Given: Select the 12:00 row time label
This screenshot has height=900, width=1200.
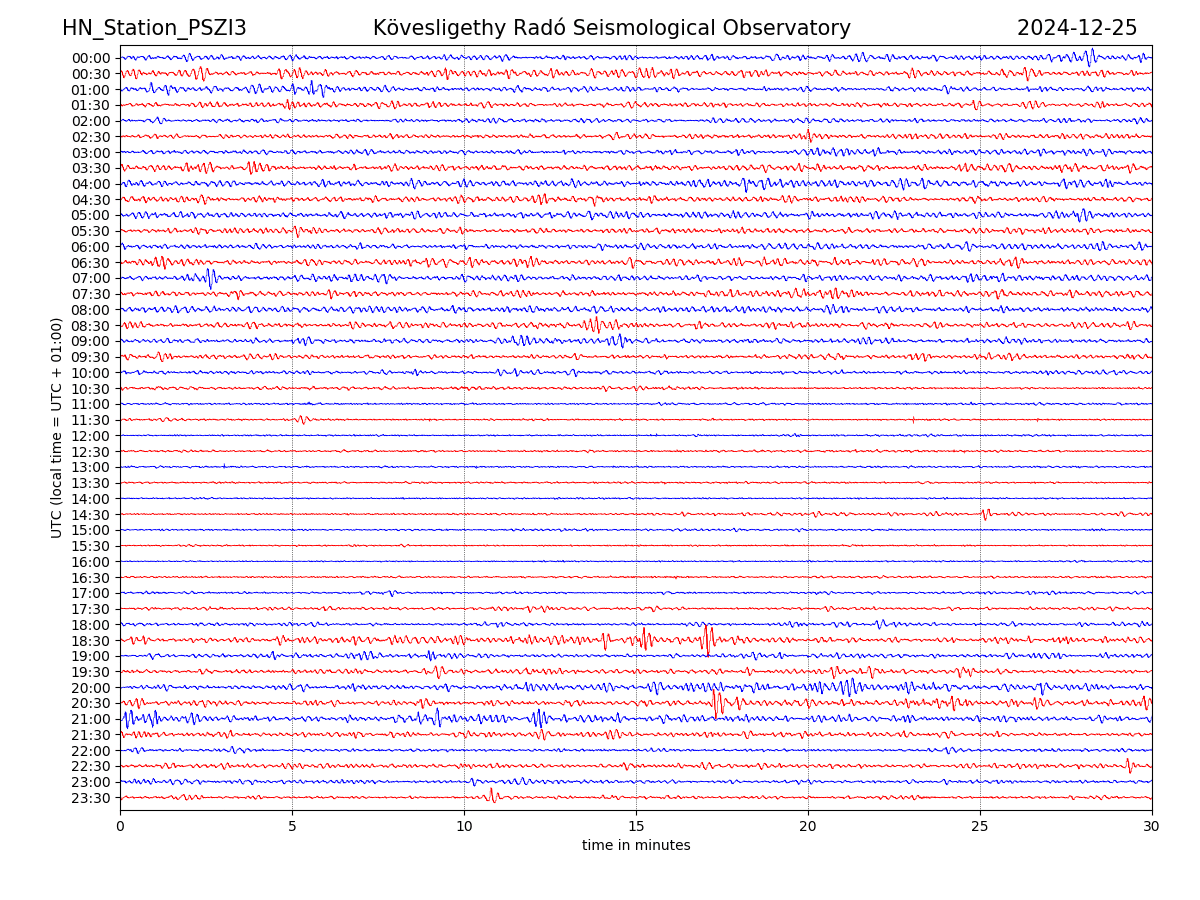Looking at the screenshot, I should tap(90, 436).
